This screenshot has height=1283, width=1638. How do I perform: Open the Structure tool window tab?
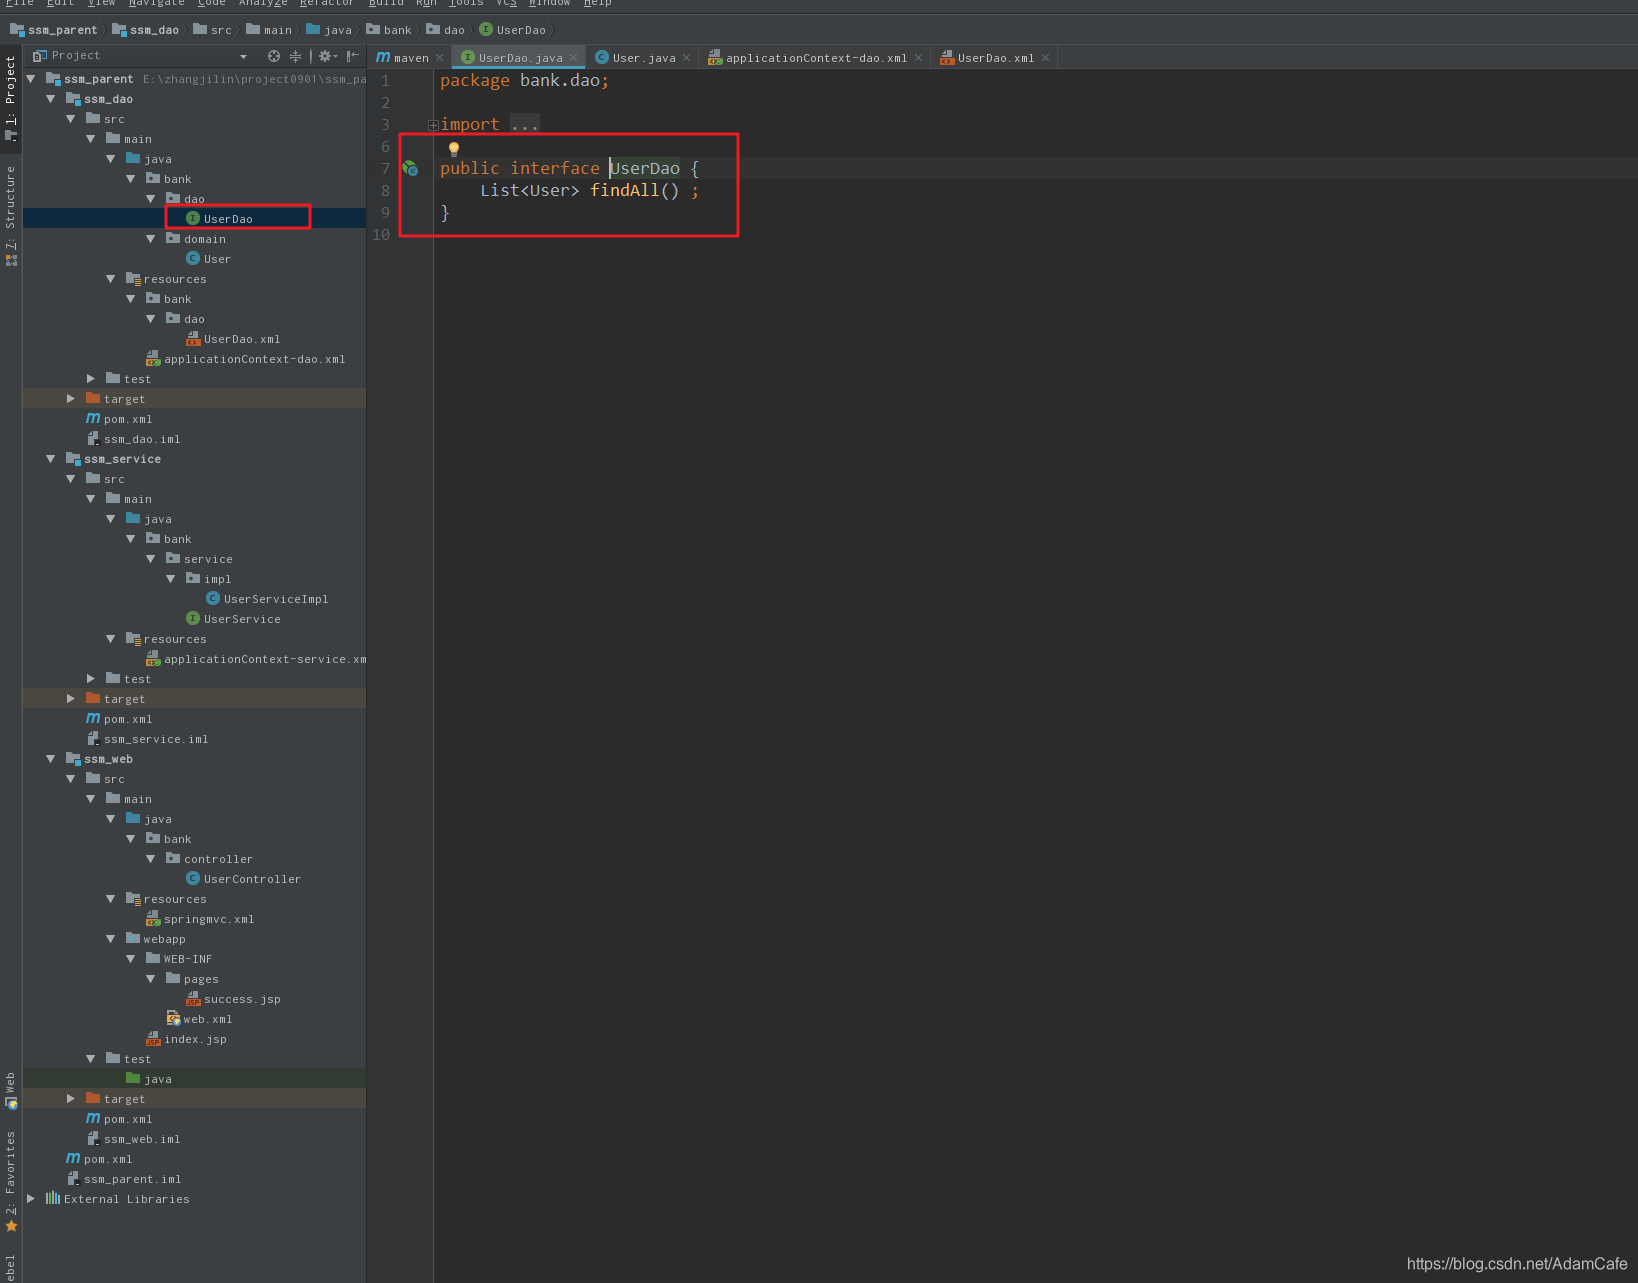(11, 215)
